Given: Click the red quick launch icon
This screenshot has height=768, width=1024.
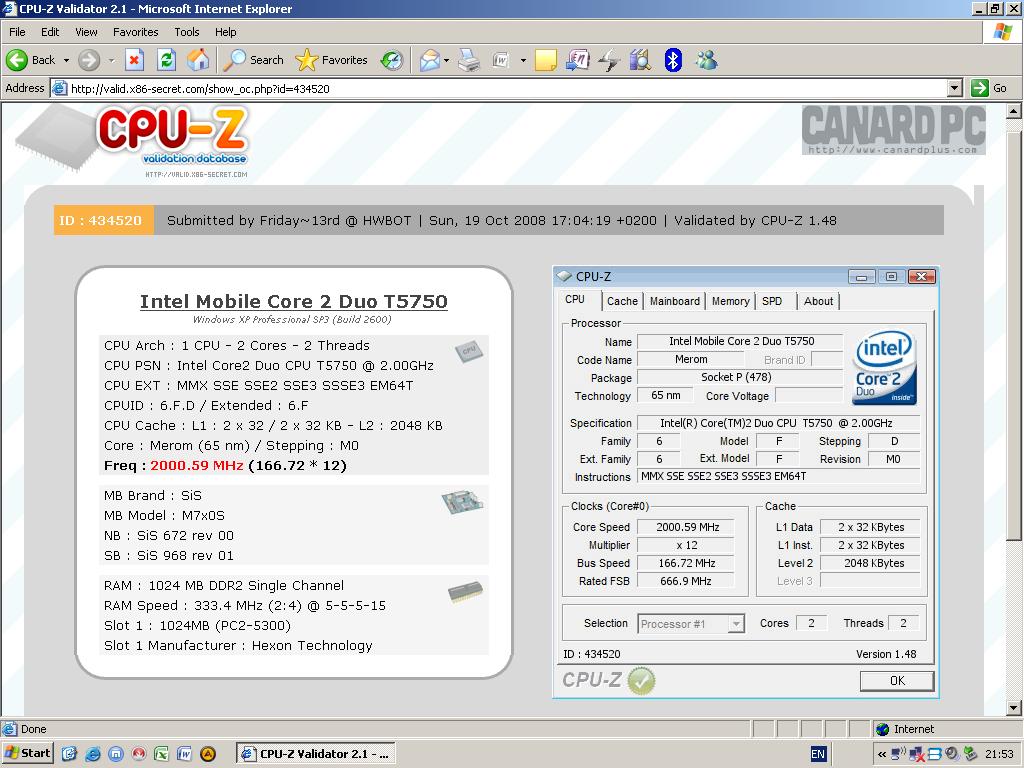Looking at the screenshot, I should point(138,754).
